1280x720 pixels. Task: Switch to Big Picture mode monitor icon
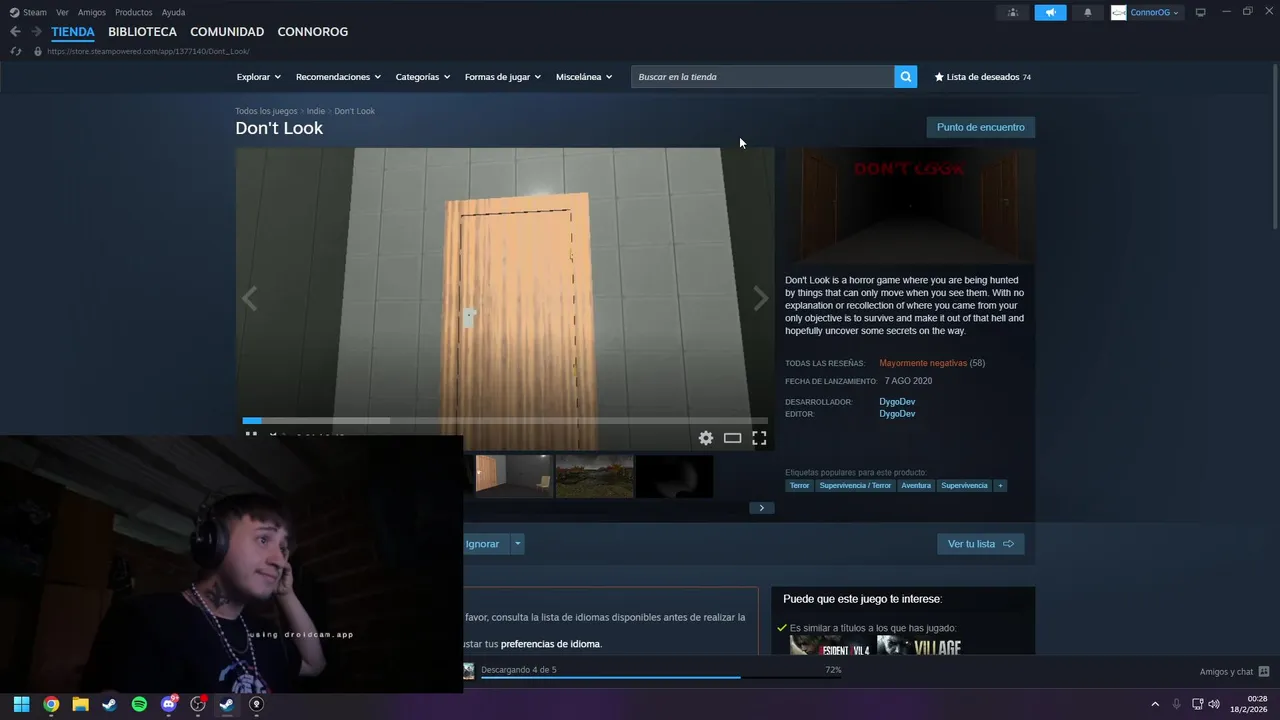(1201, 12)
